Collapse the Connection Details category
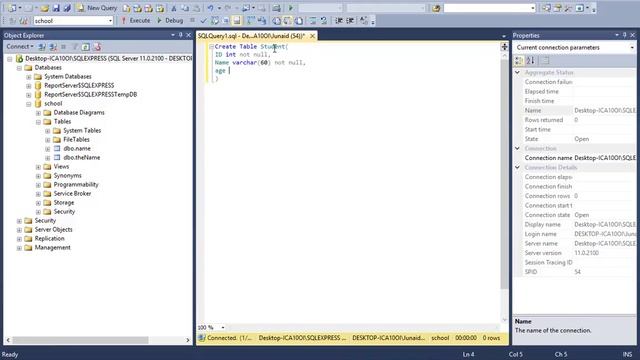The width and height of the screenshot is (640, 360). [518, 167]
